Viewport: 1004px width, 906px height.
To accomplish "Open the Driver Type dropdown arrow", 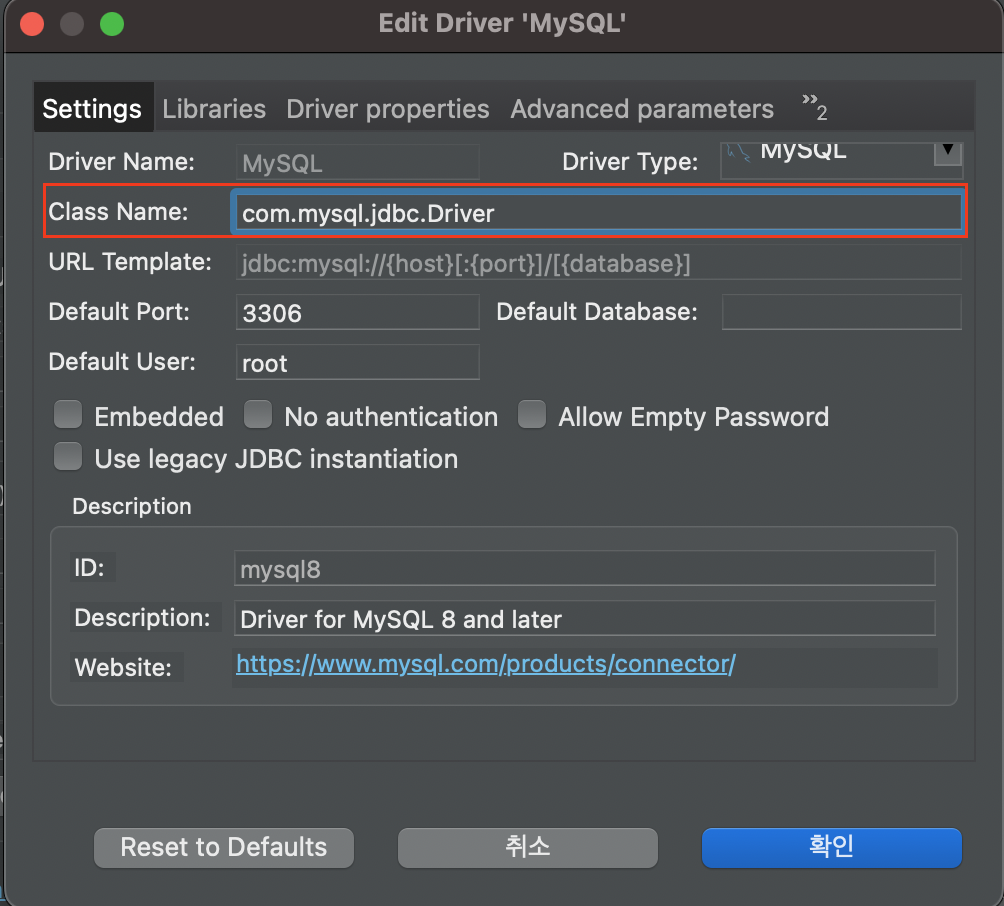I will pos(948,152).
